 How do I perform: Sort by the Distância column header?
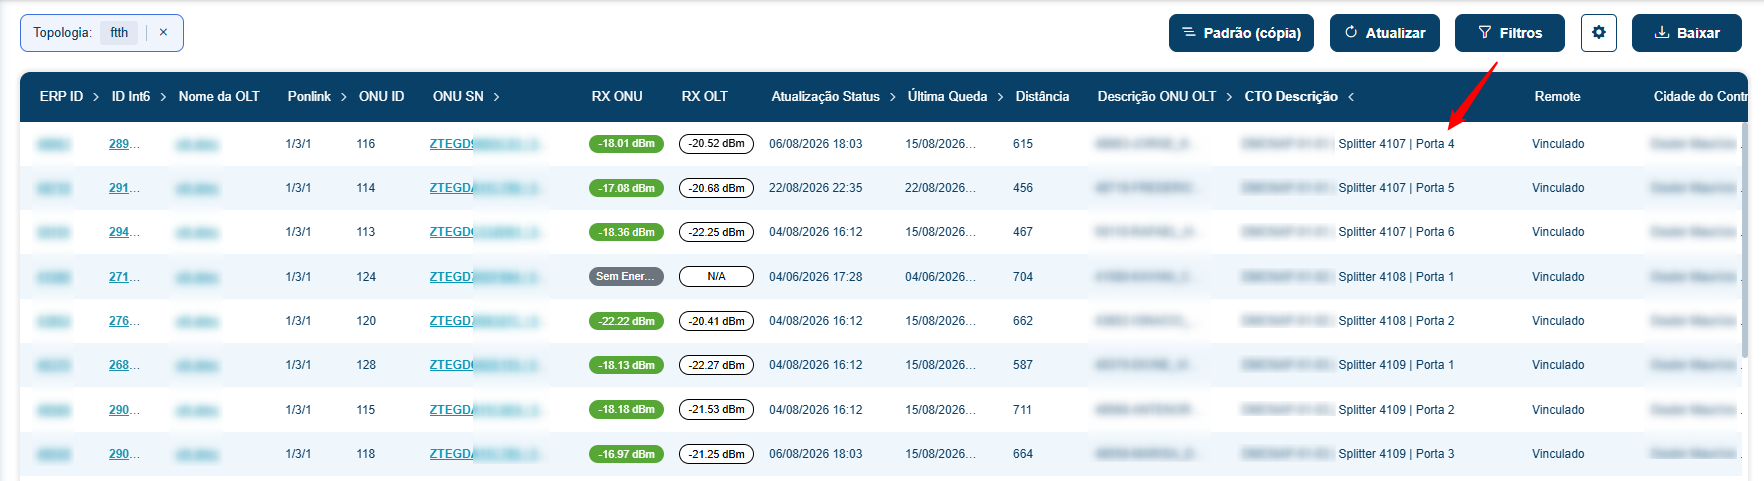pos(1042,97)
